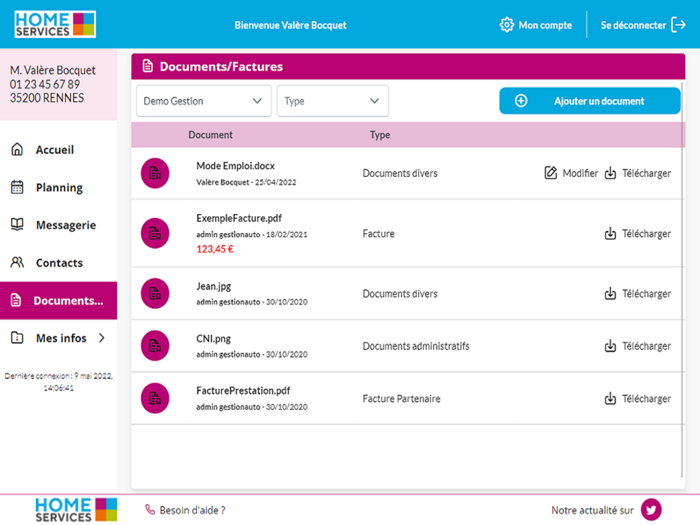Screen dimensions: 700x525
Task: Click Documents administratifs type cell
Action: (416, 346)
